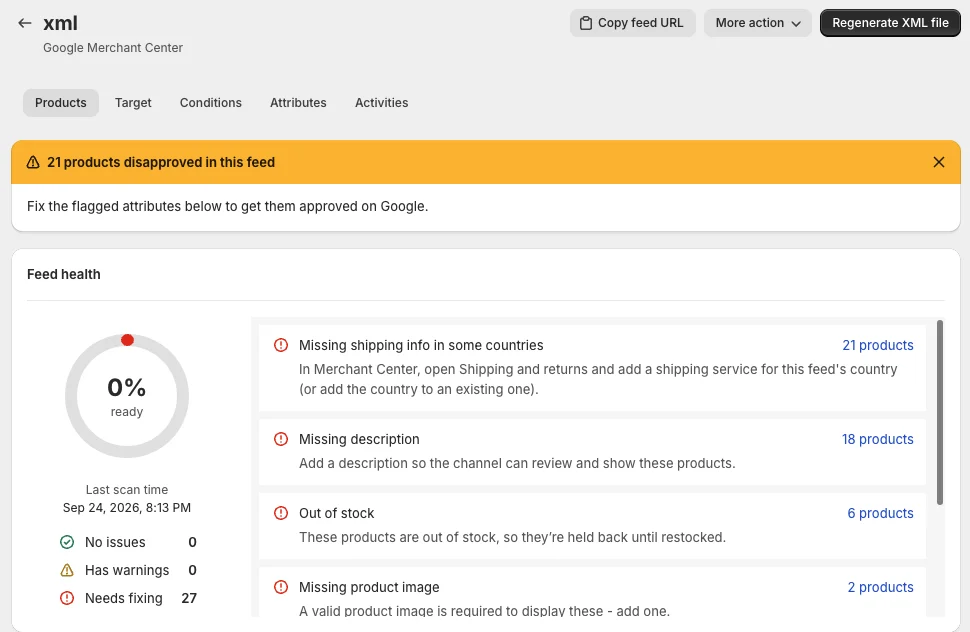Click the Needs fixing count 27
The width and height of the screenshot is (970, 632).
pos(189,598)
